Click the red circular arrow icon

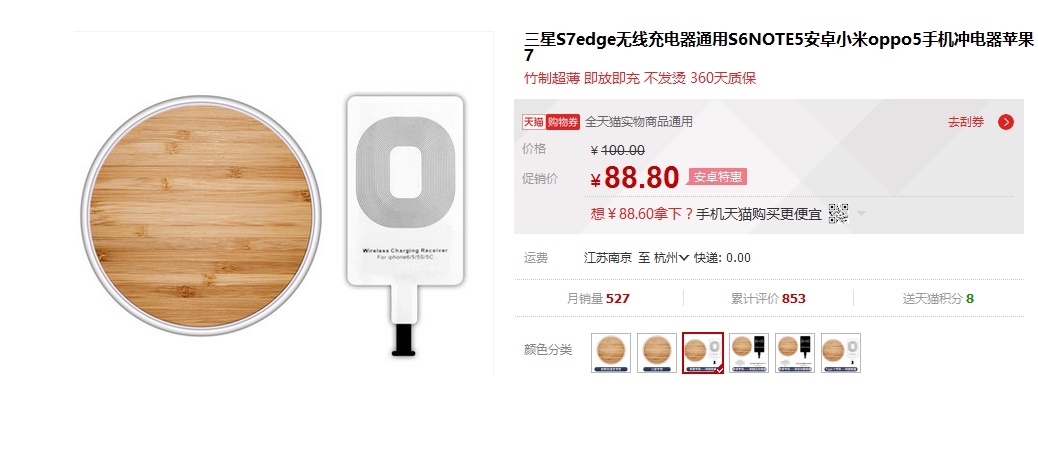(1006, 122)
